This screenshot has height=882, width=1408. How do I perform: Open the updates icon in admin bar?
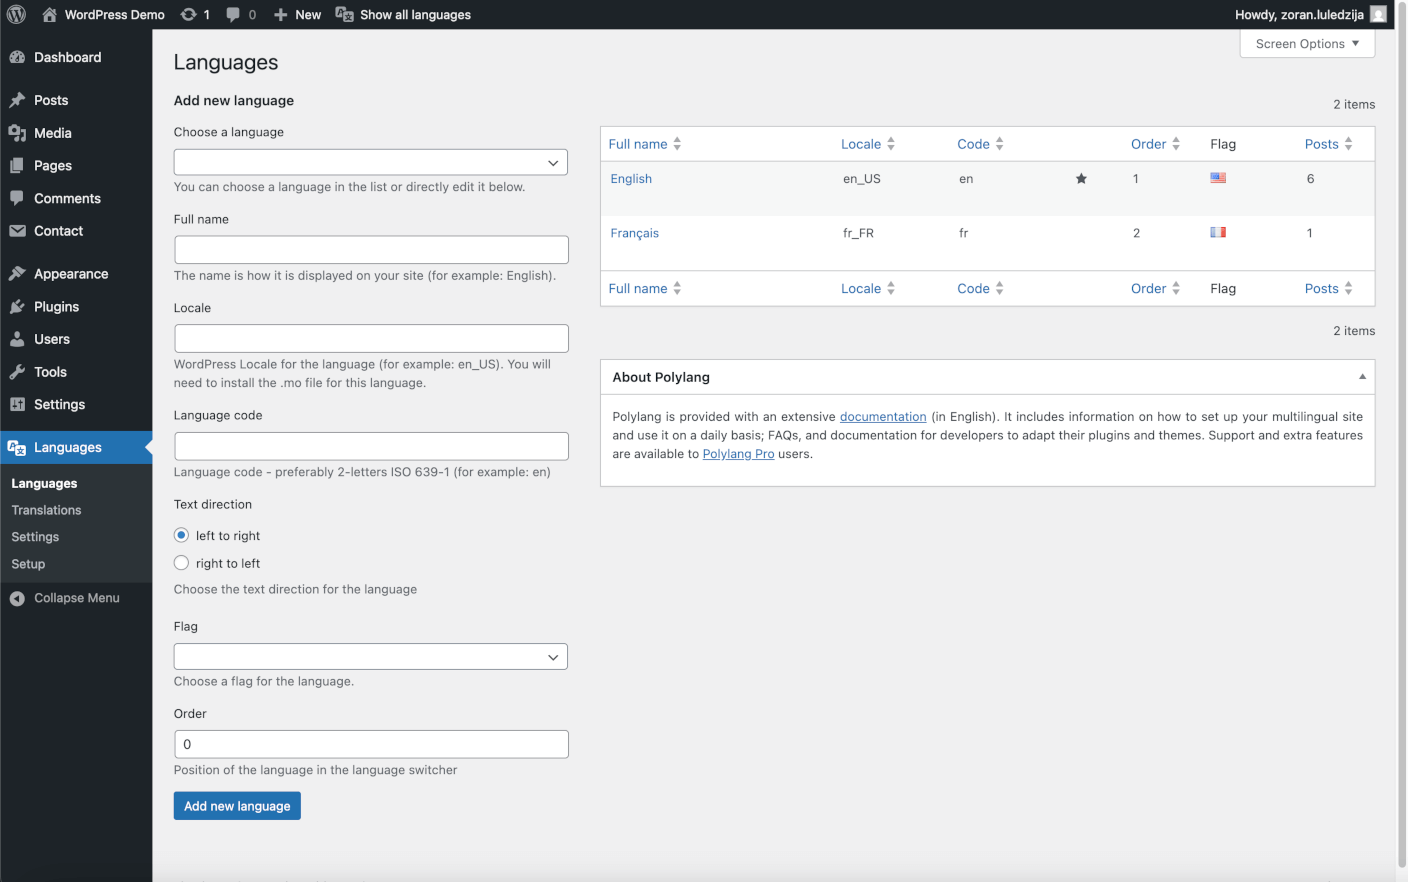pyautogui.click(x=188, y=14)
